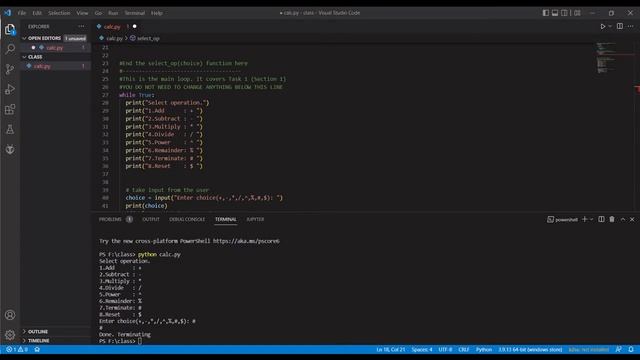Change line endings via CRLF
Screen dimensions: 640x360
(x=464, y=349)
